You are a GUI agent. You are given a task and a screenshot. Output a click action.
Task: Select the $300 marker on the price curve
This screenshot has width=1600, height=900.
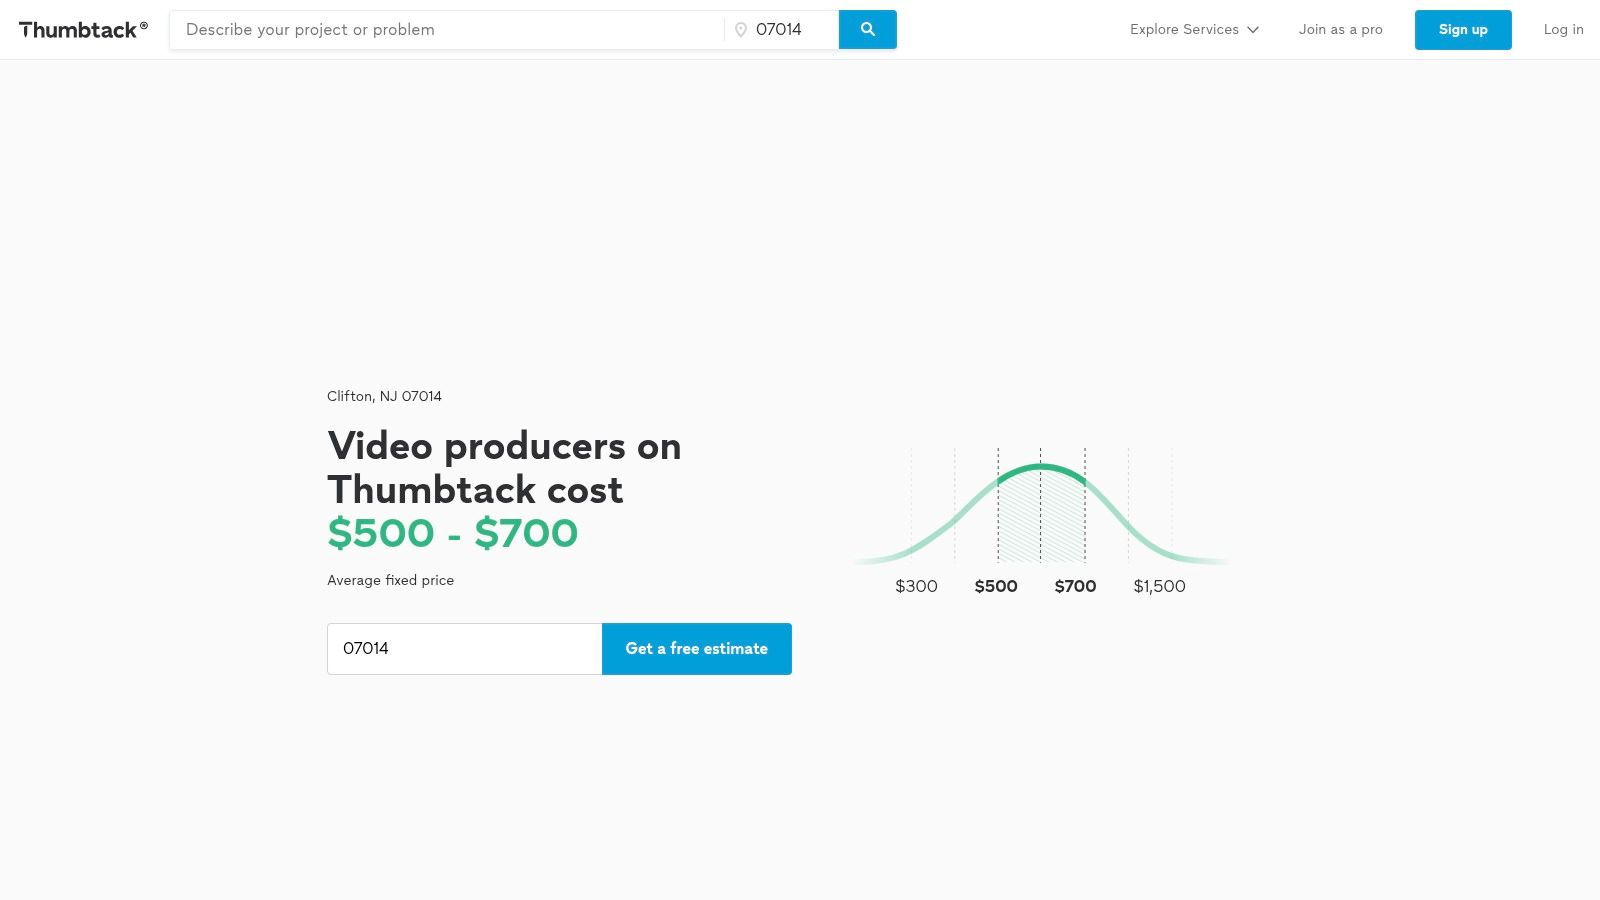click(916, 586)
